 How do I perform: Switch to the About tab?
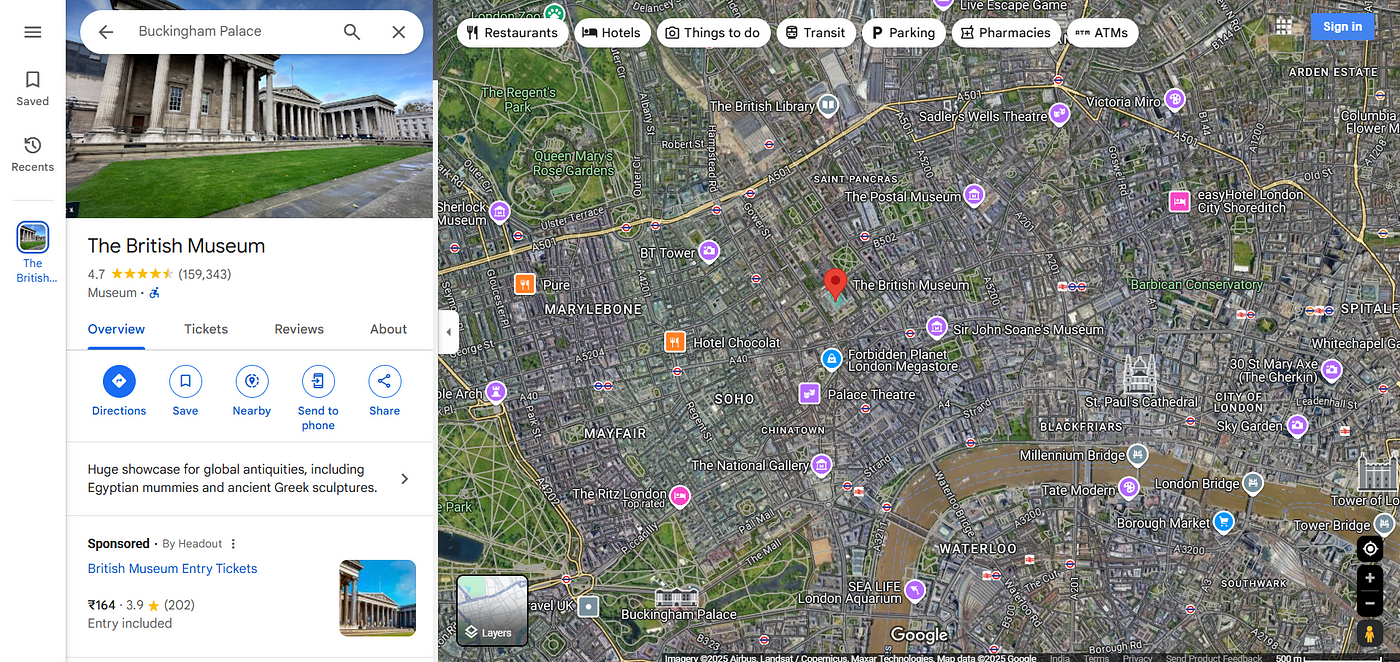pos(388,329)
